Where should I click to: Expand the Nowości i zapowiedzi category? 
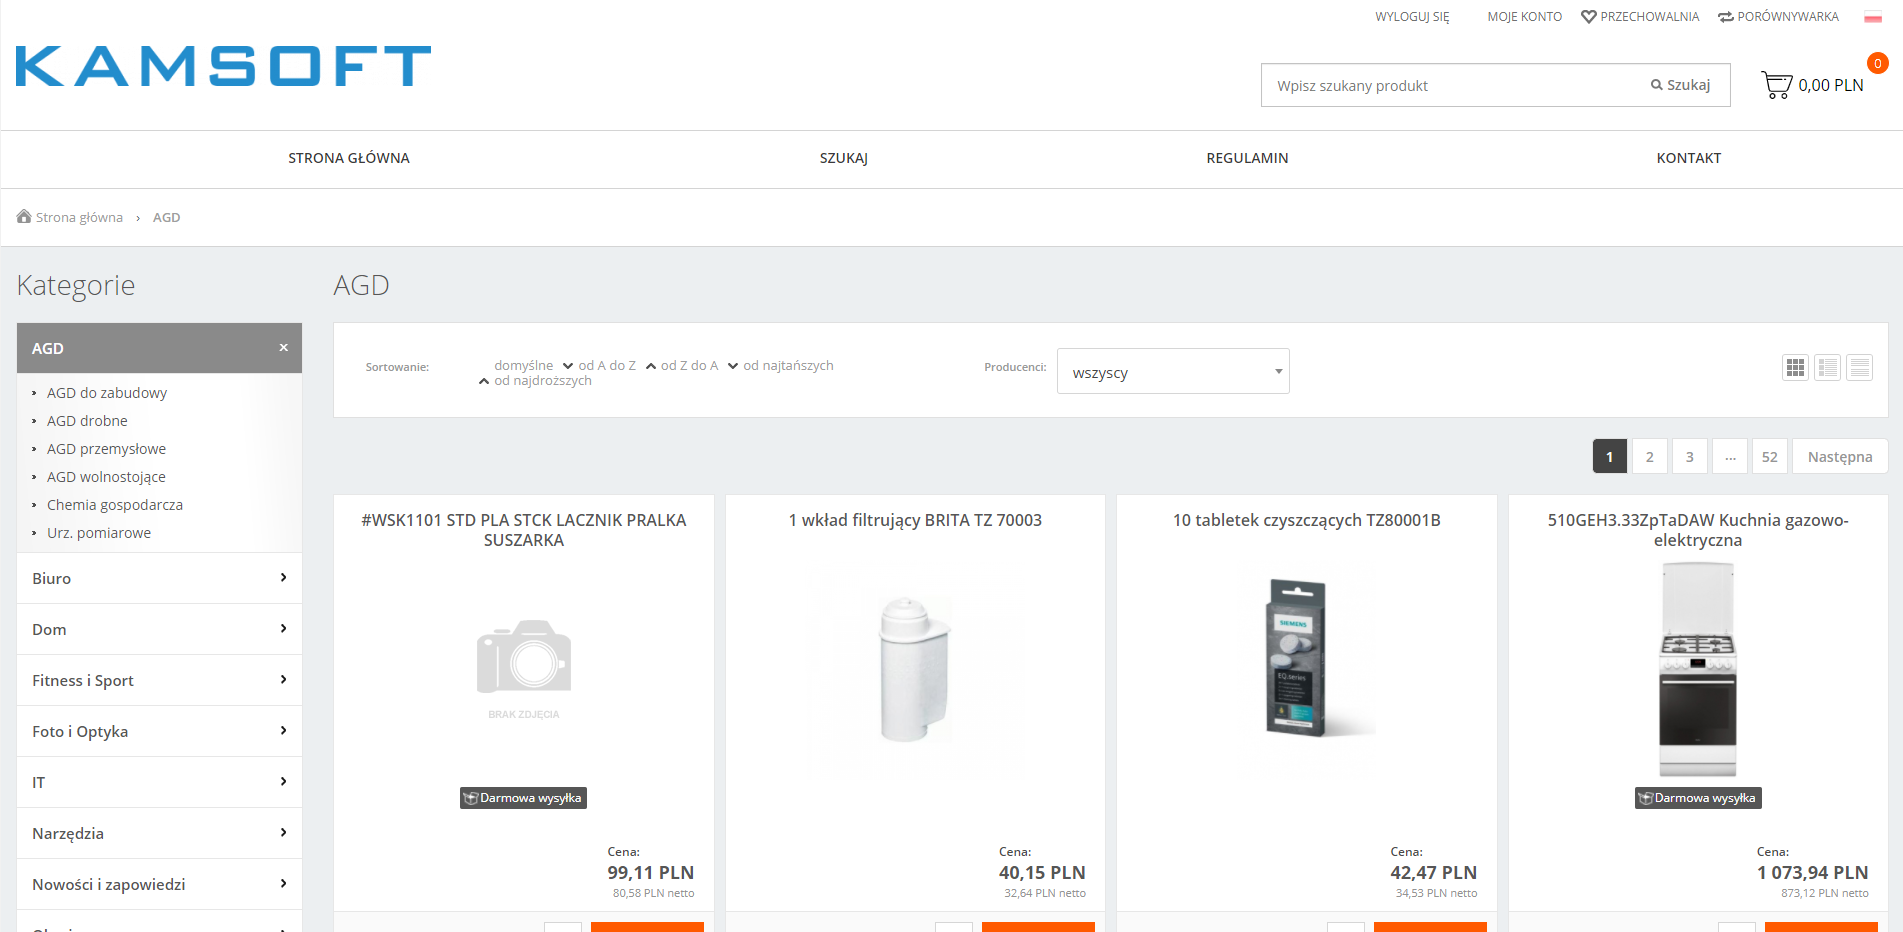tap(160, 884)
